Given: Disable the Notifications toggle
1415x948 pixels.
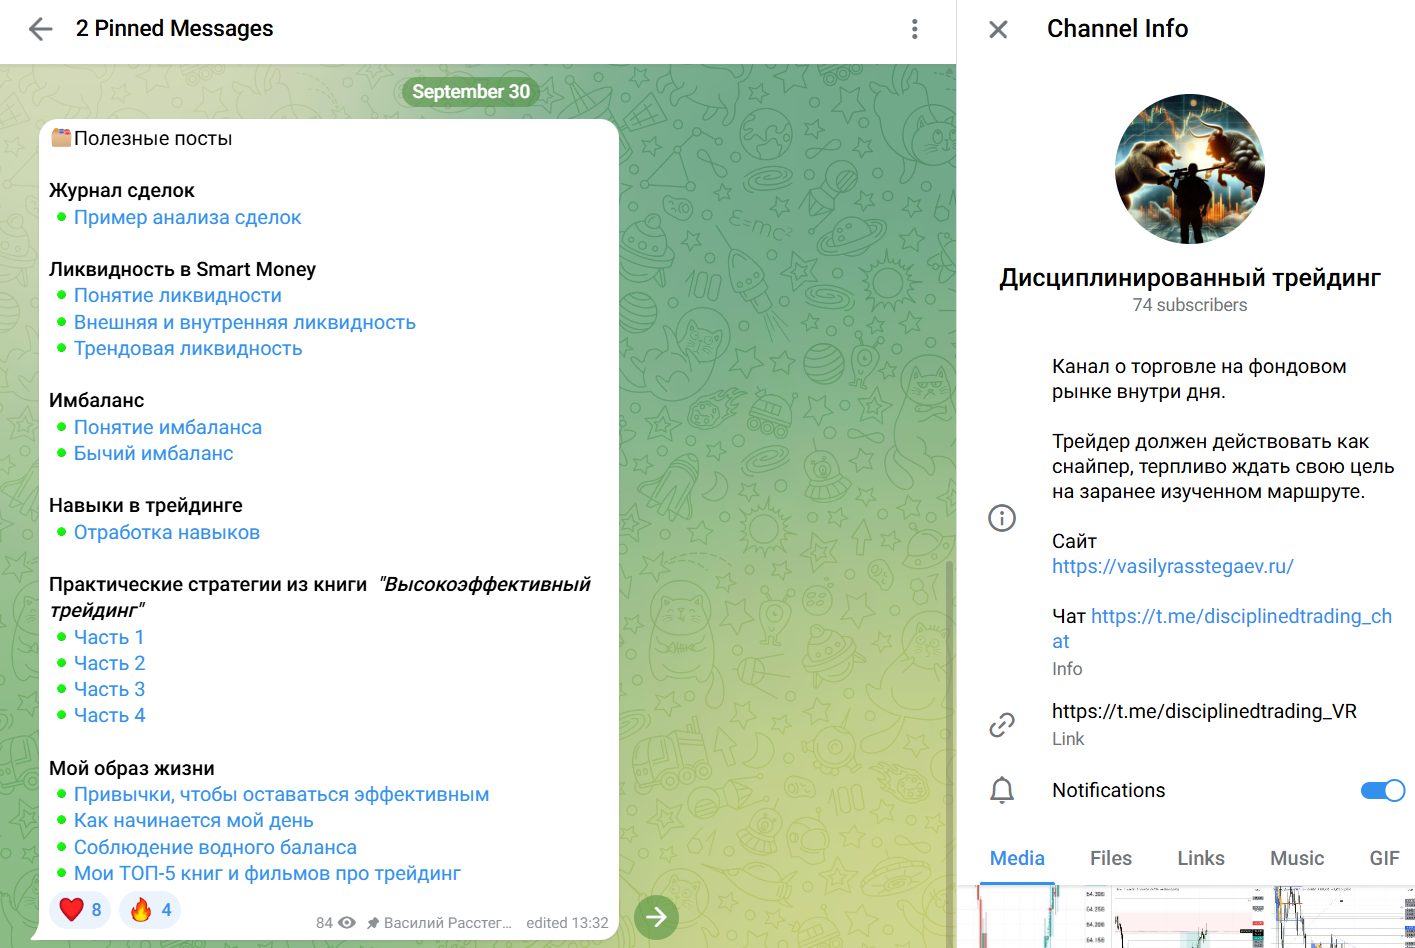Looking at the screenshot, I should coord(1382,790).
